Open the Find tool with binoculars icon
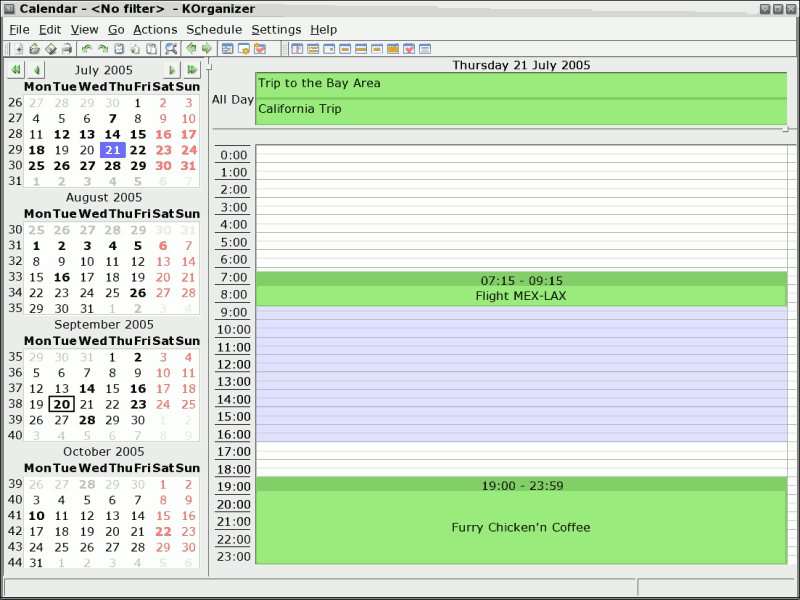This screenshot has width=800, height=600. (x=171, y=48)
